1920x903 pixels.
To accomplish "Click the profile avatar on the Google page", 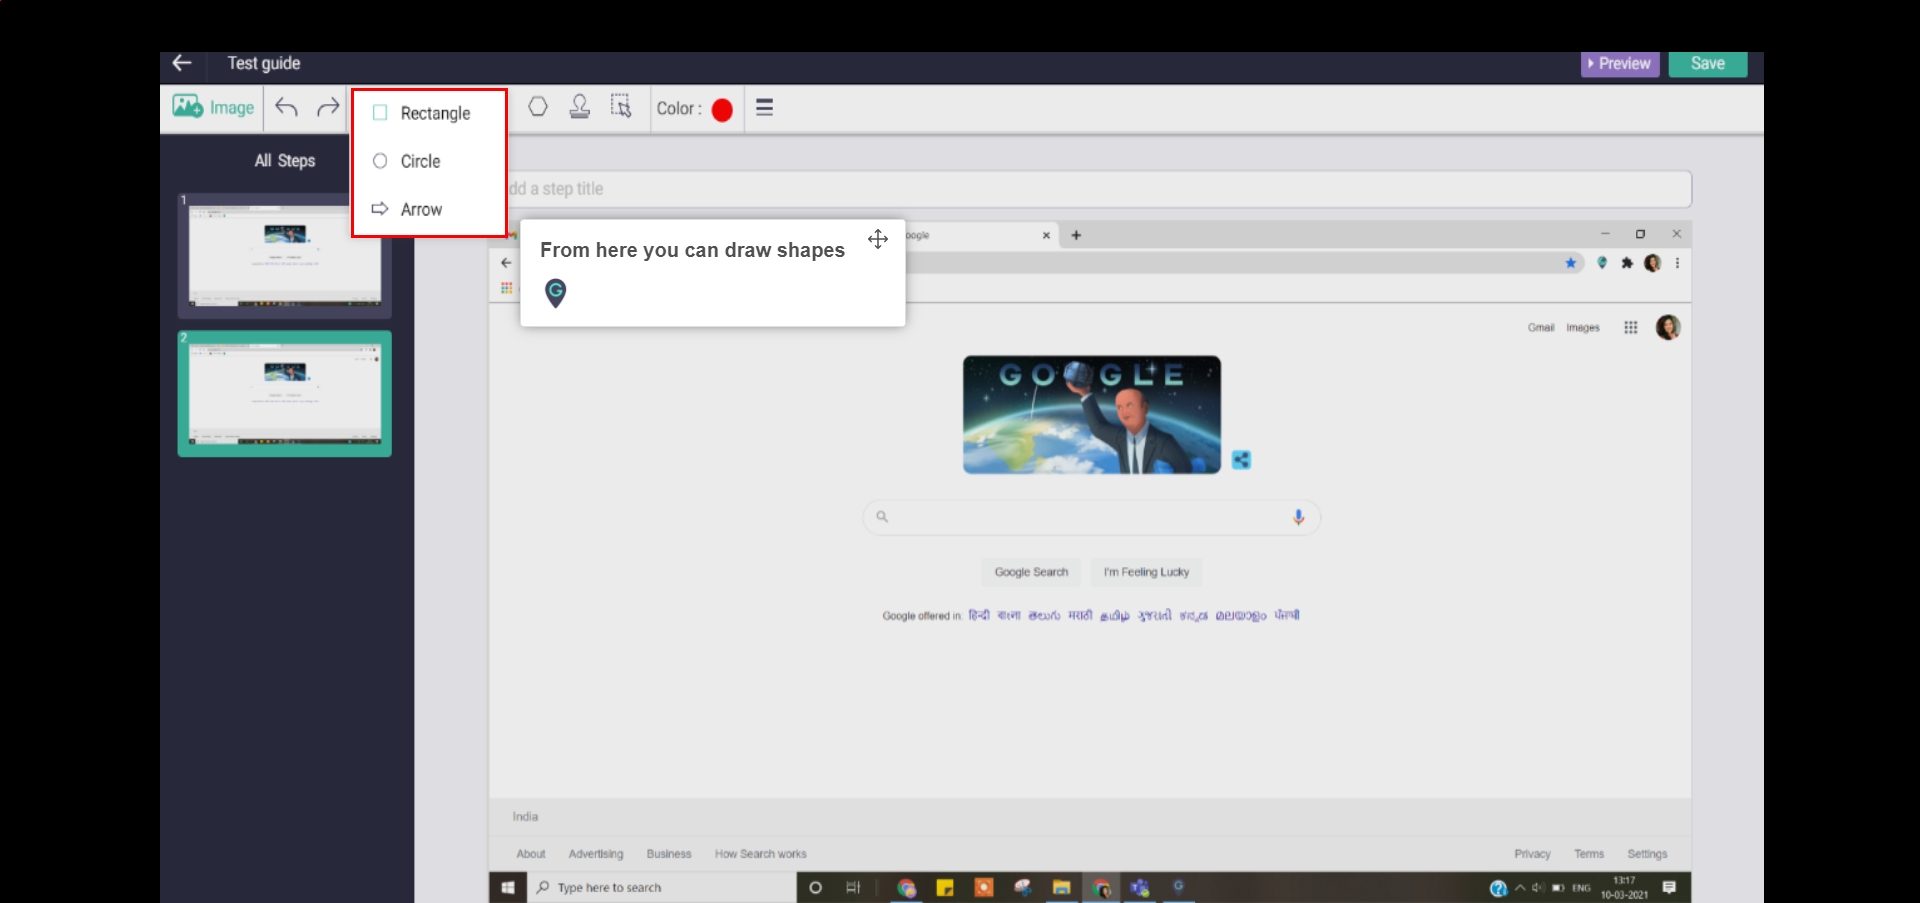I will [1668, 327].
